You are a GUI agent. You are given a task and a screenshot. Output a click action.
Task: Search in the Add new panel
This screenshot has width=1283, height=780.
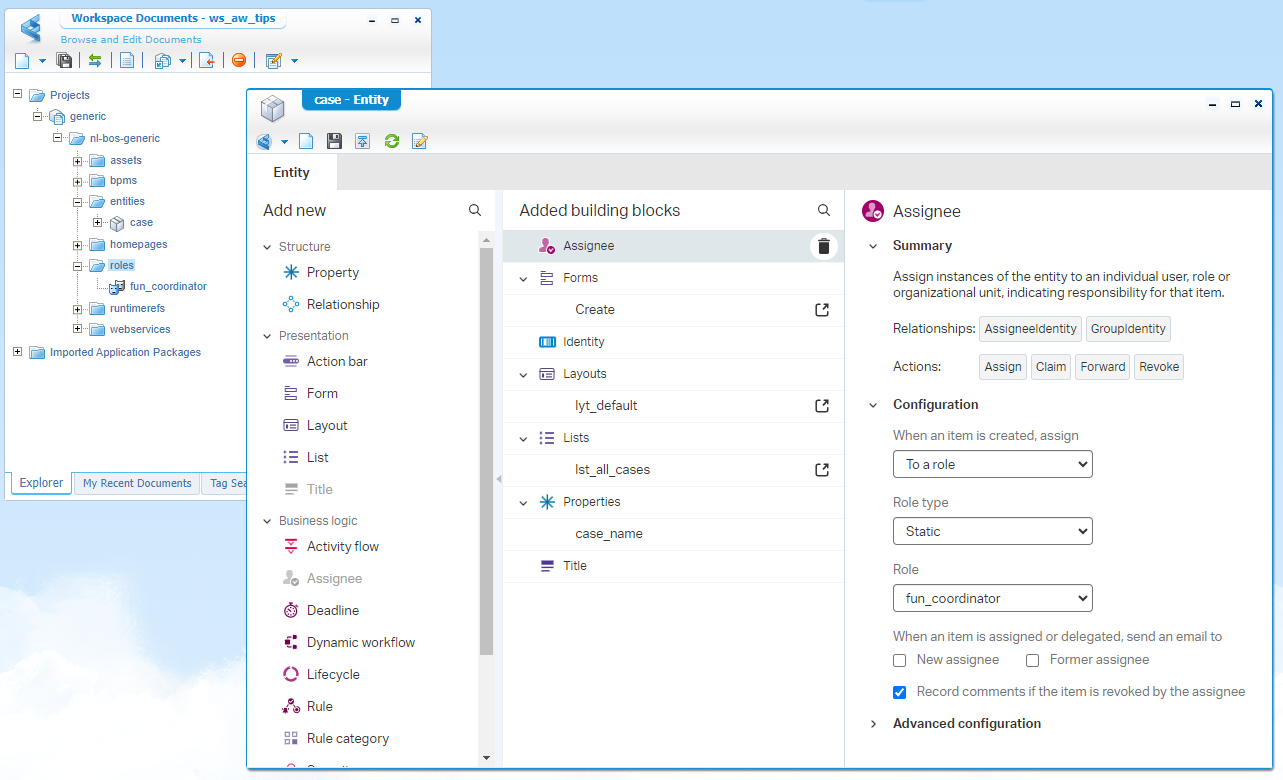[x=475, y=211]
